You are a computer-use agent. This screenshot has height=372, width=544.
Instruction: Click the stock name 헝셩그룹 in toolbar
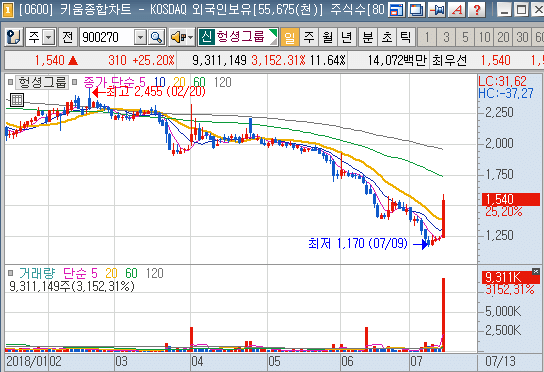[x=241, y=36]
